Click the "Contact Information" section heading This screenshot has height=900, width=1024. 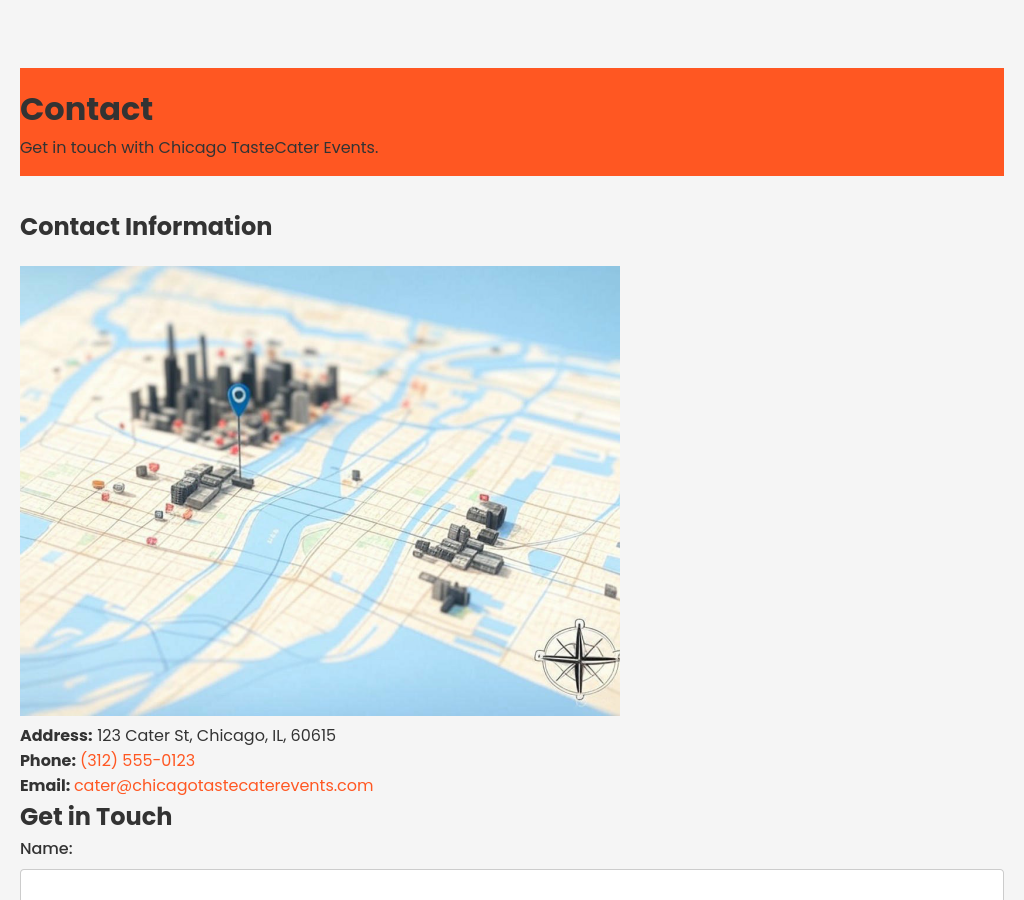tap(146, 227)
